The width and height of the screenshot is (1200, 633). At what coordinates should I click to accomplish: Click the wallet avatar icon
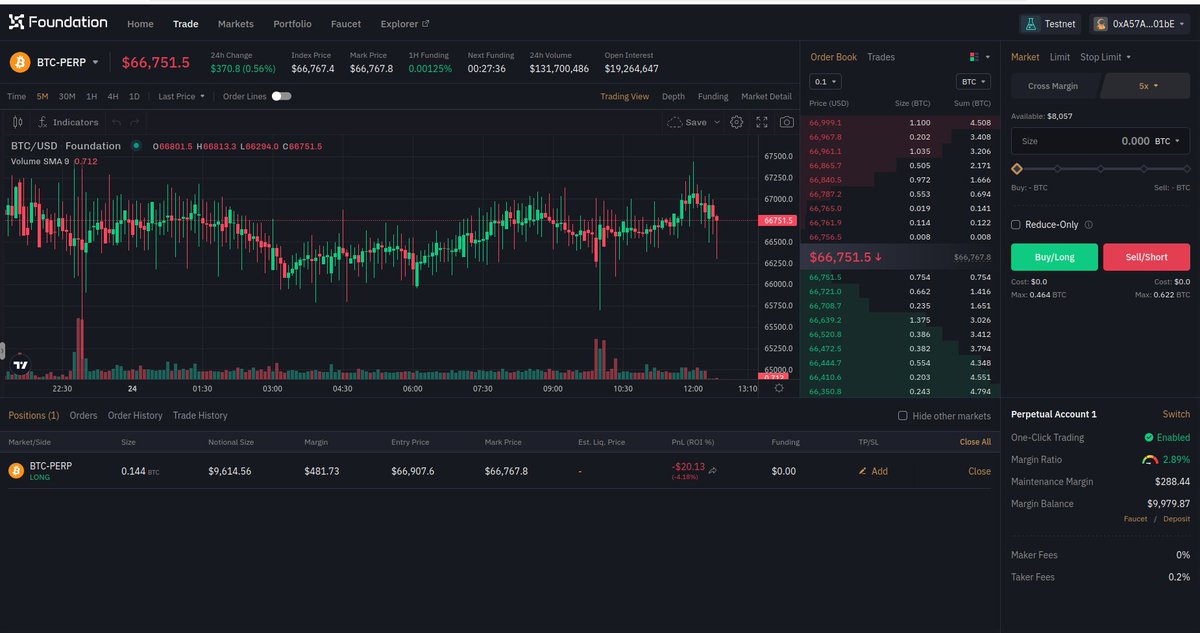(x=1100, y=23)
